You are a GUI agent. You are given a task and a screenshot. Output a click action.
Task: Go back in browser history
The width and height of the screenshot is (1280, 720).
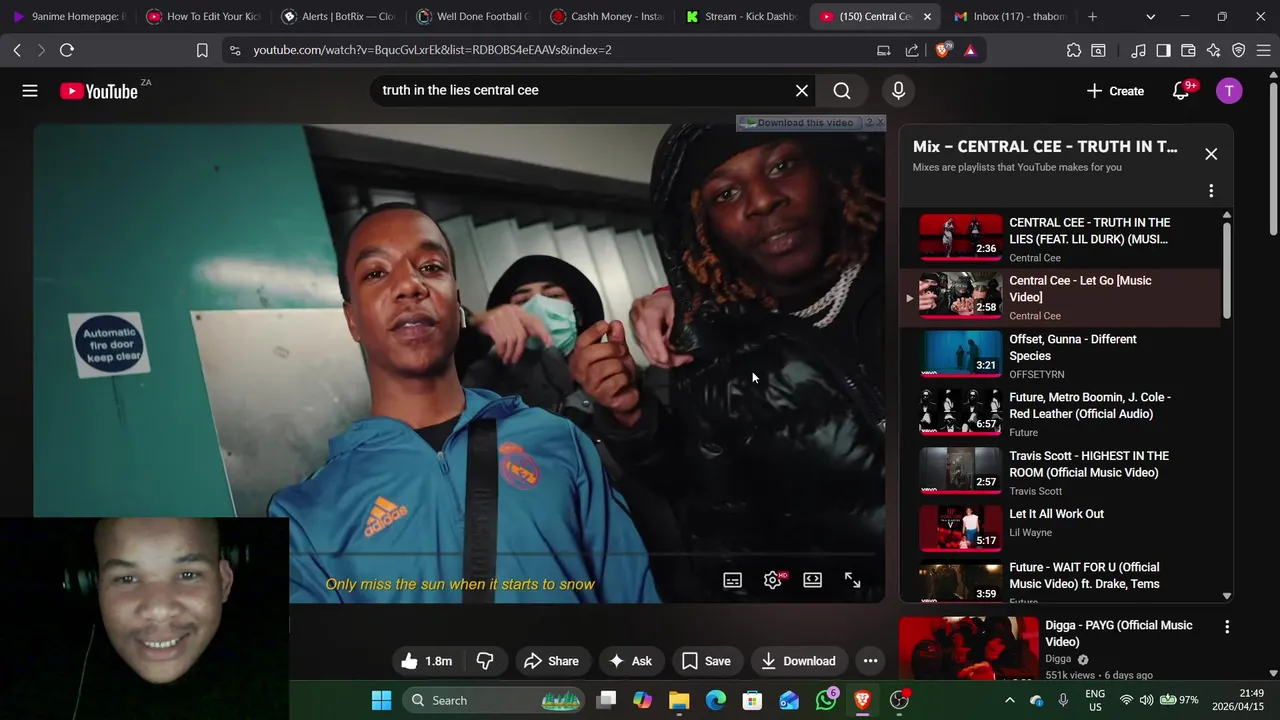pos(17,50)
